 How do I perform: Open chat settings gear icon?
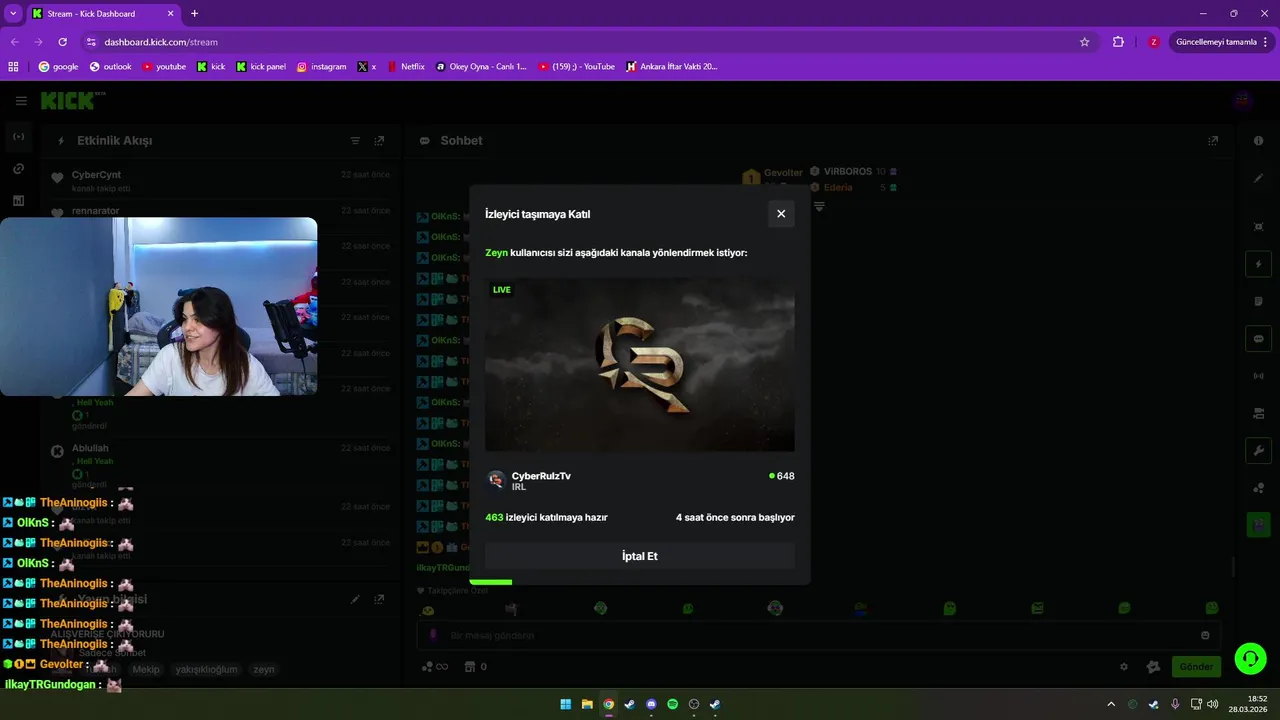coord(1124,666)
